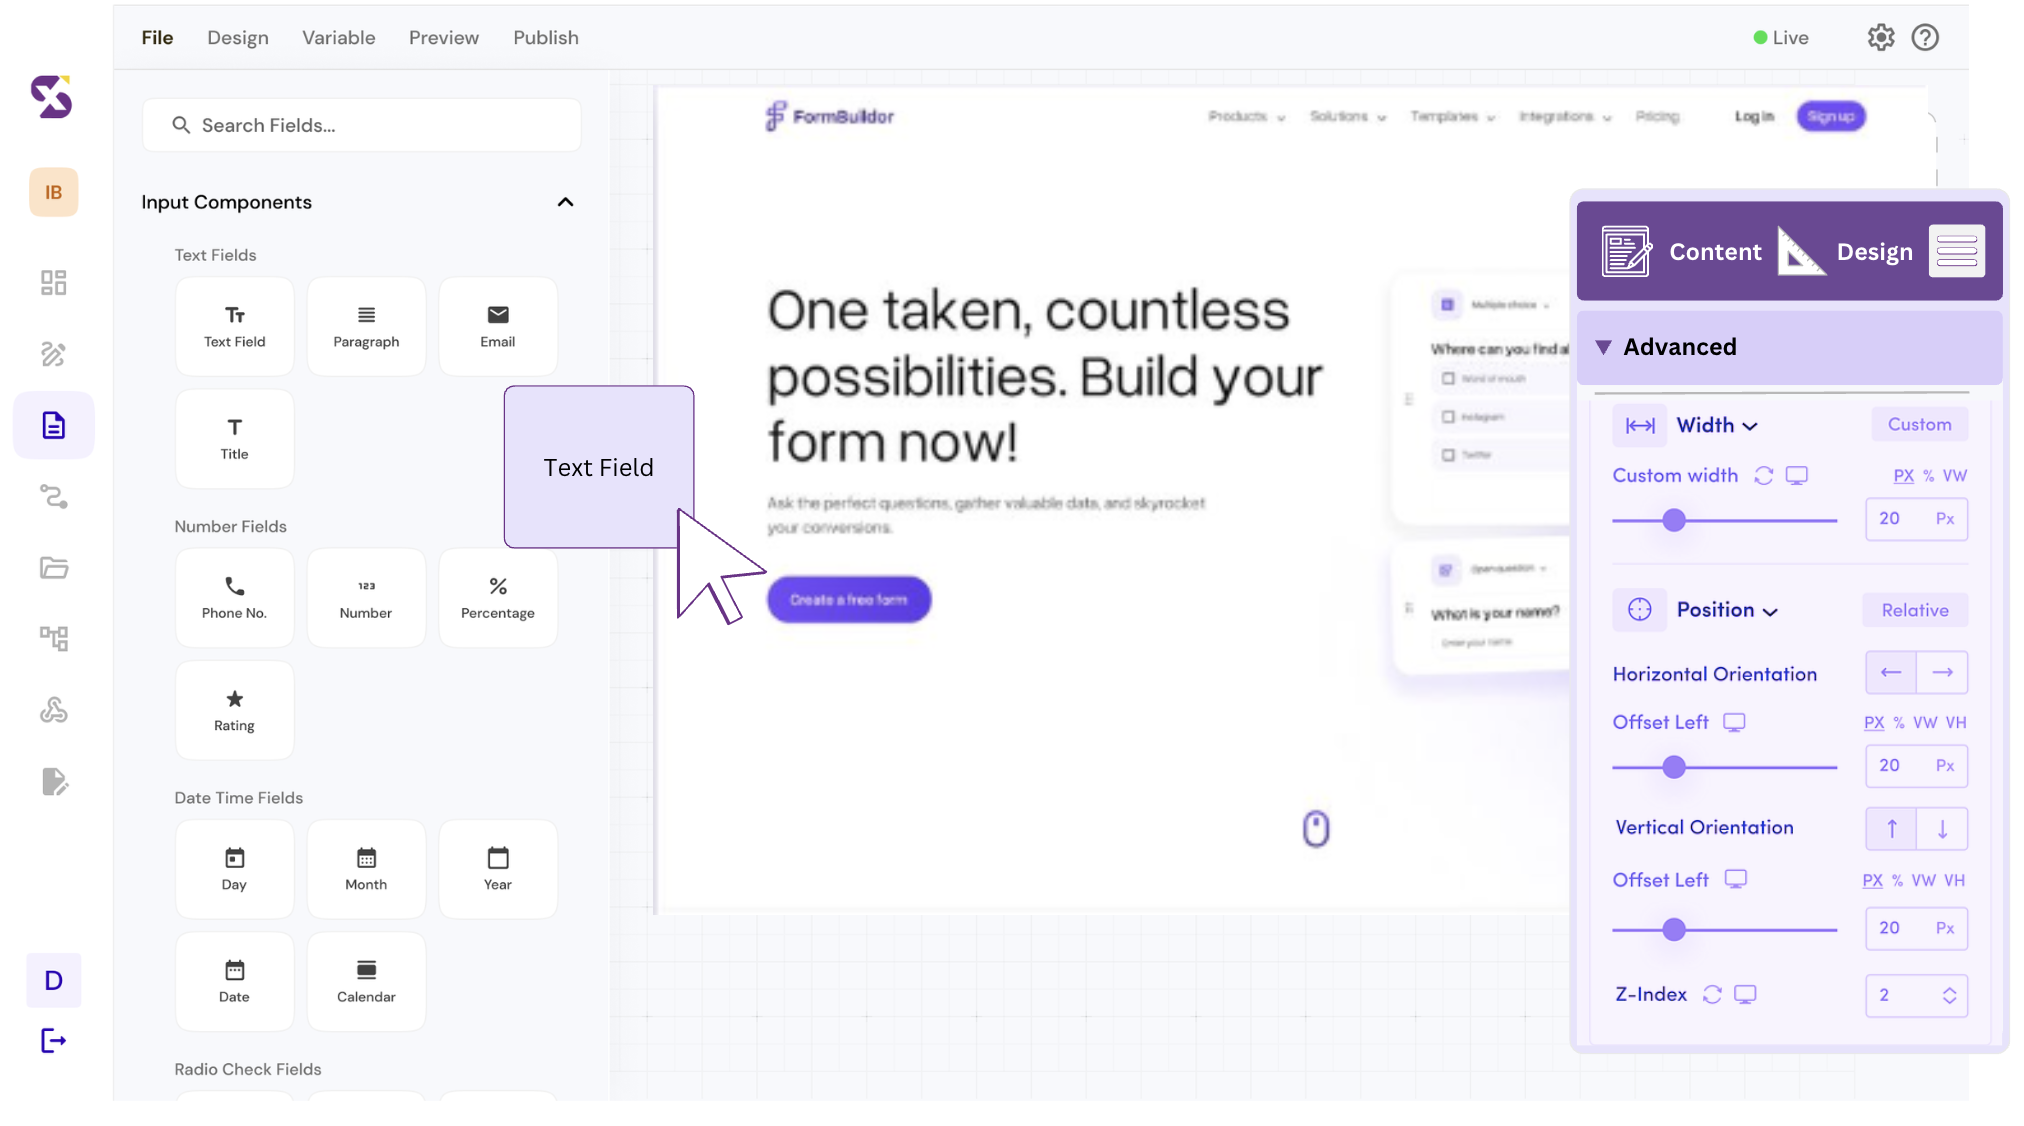
Task: Drag the Custom width slider
Action: pyautogui.click(x=1673, y=517)
